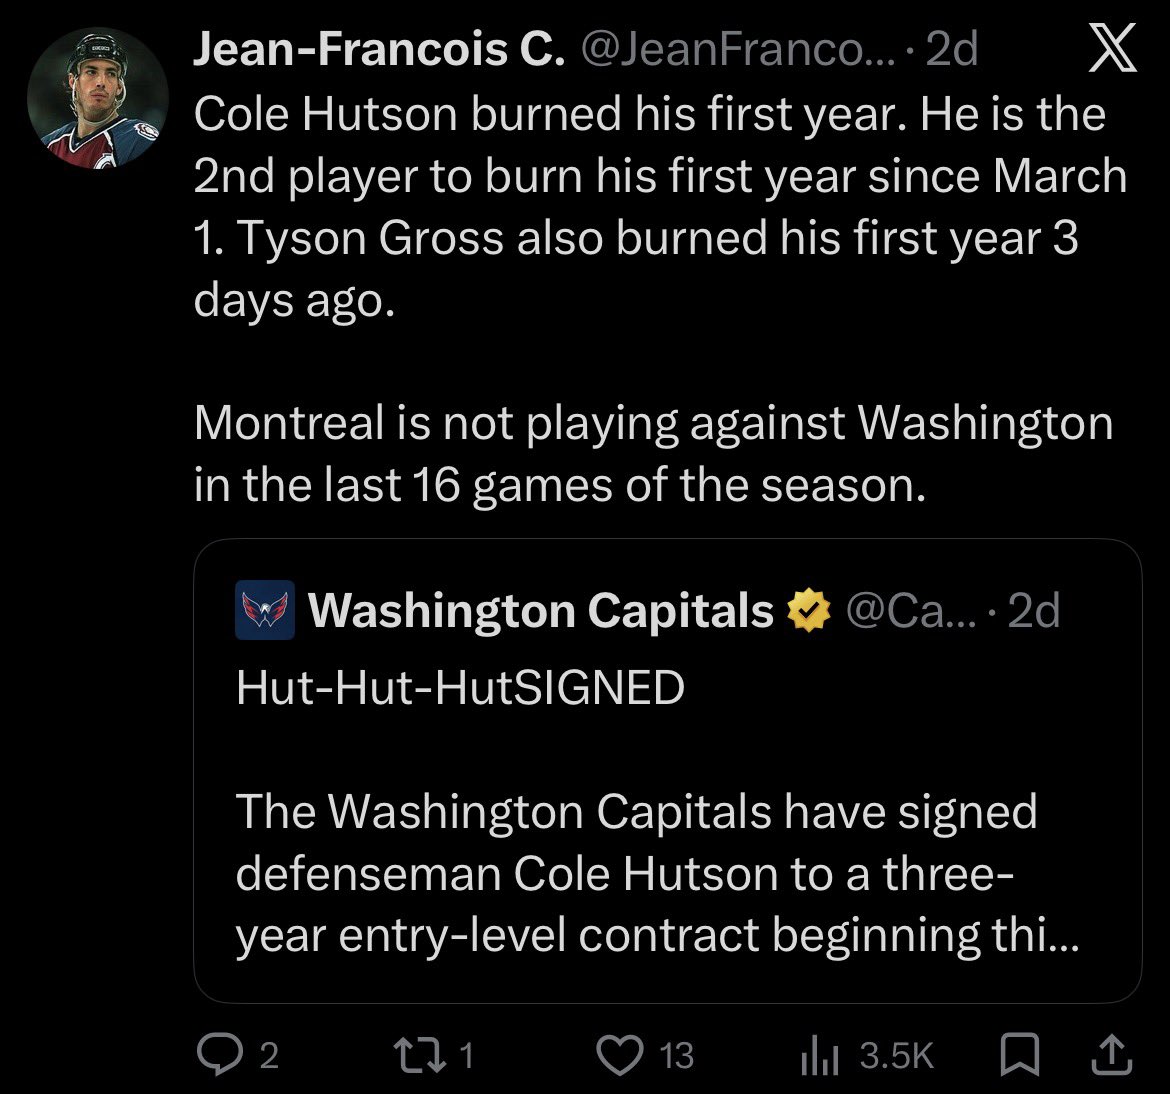Click the 13 likes count

tap(676, 1055)
